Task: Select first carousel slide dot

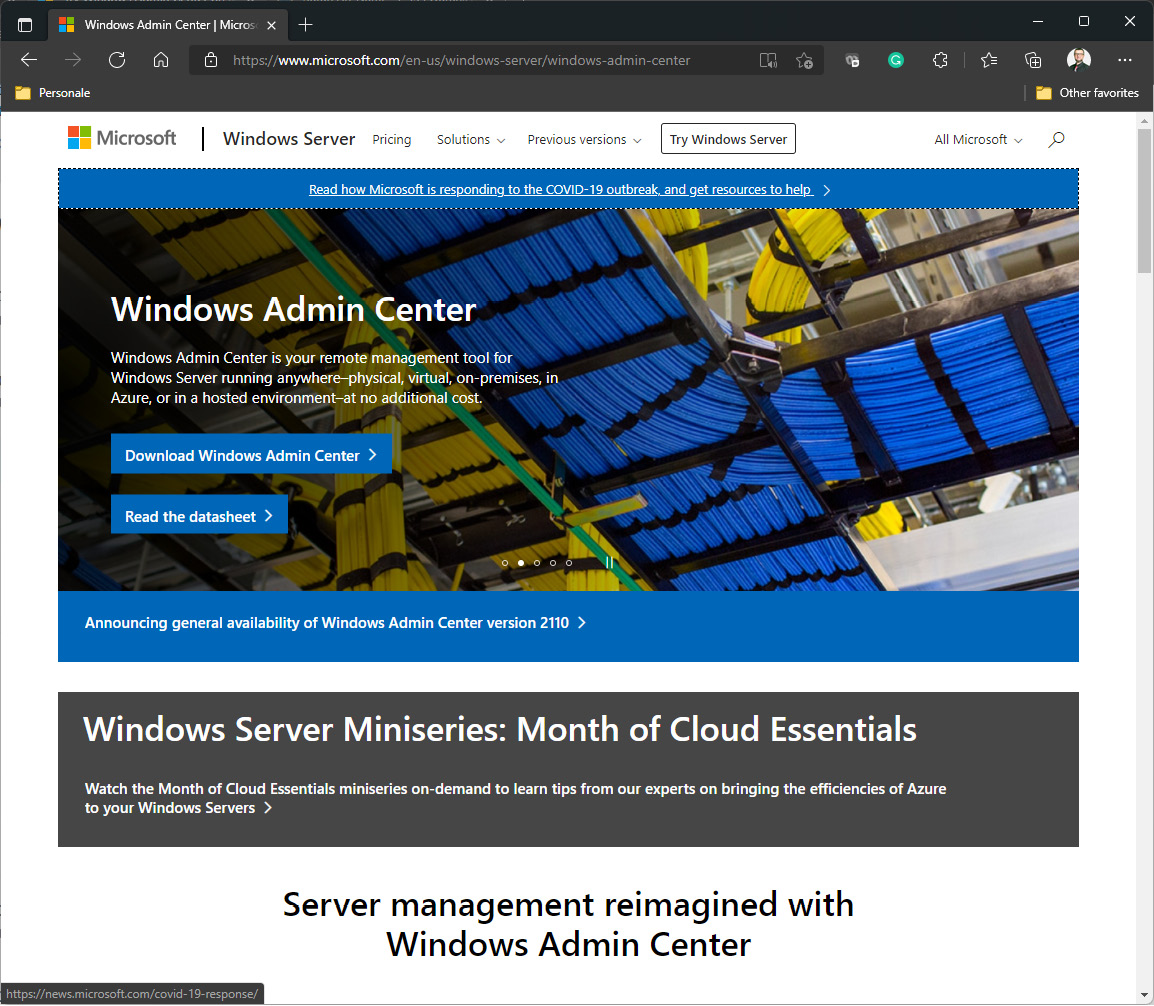Action: [x=505, y=563]
